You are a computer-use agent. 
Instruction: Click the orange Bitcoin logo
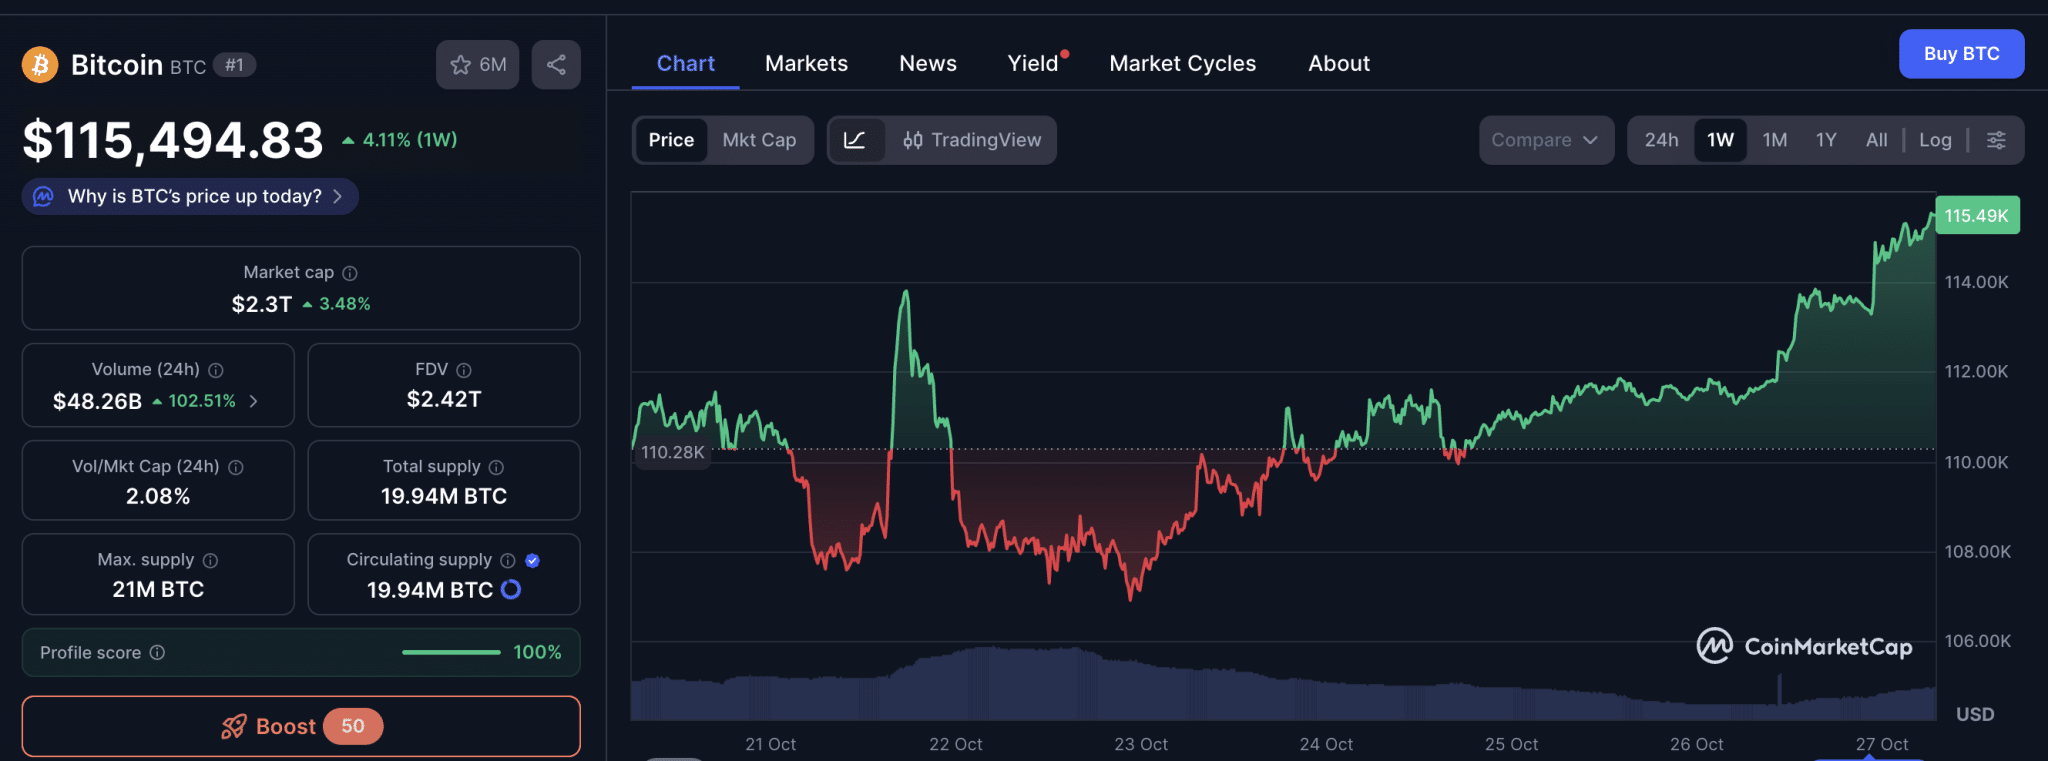tap(40, 65)
